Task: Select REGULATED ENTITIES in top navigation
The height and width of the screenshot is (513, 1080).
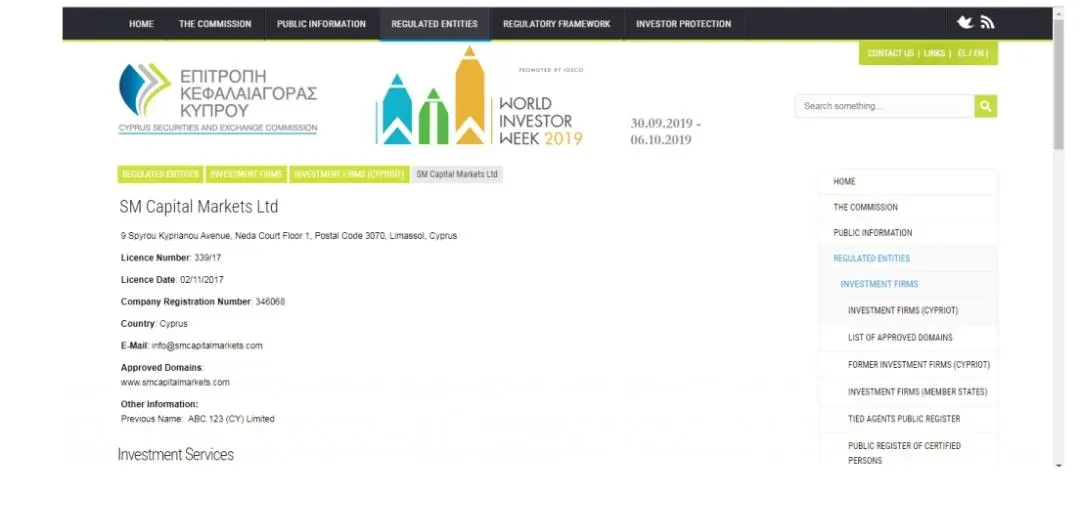Action: point(435,23)
